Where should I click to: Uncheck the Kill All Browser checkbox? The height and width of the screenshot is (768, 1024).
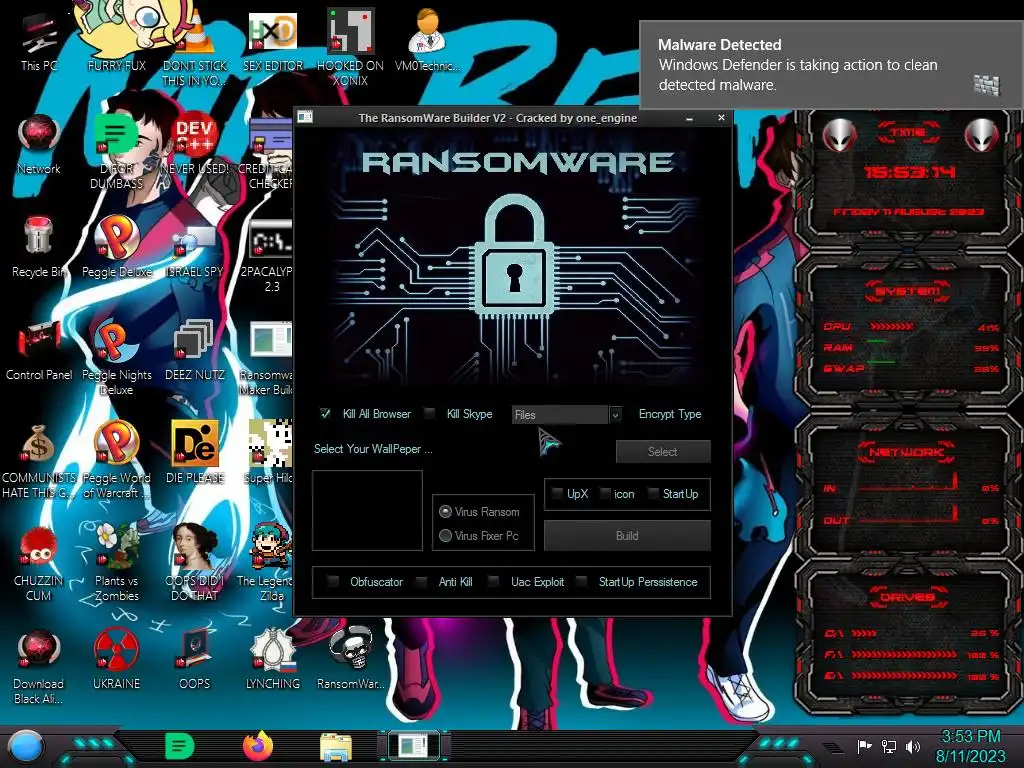(x=325, y=413)
